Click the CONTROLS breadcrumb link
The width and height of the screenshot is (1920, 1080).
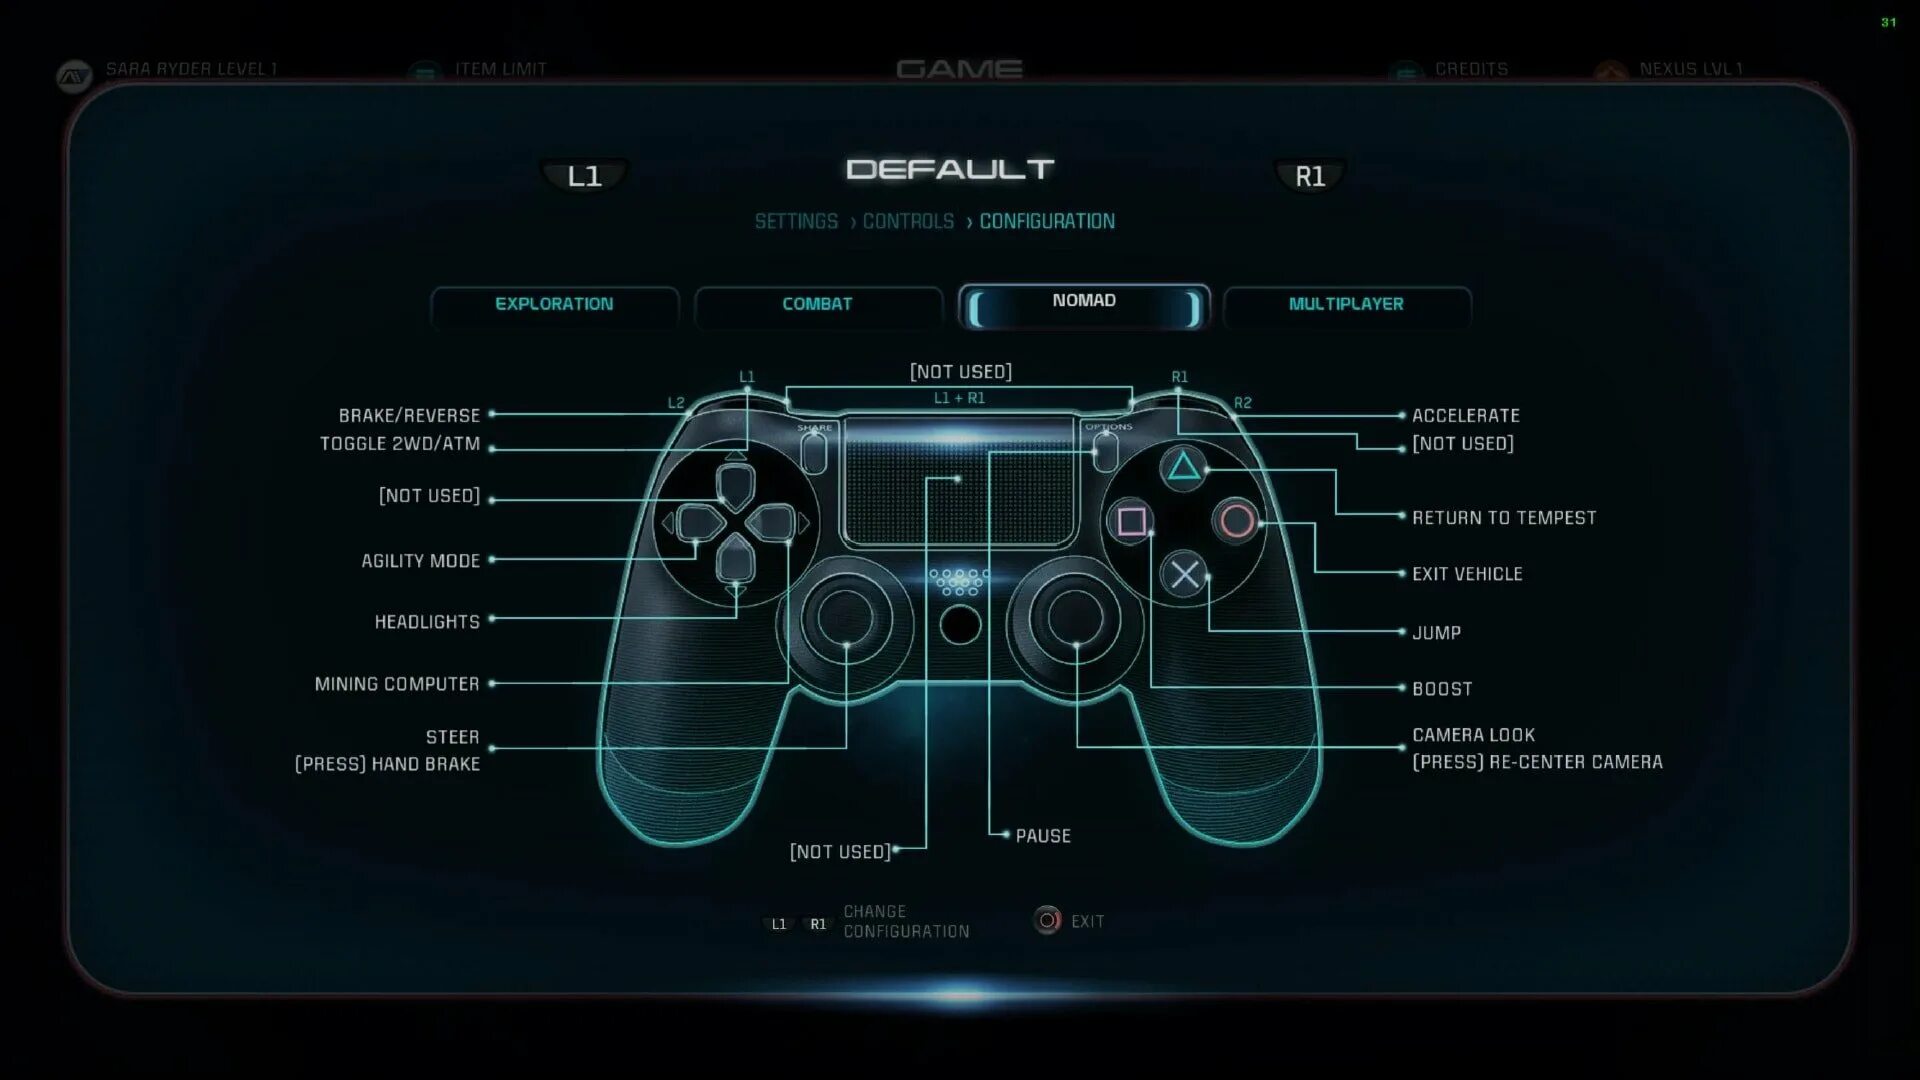[x=909, y=220]
